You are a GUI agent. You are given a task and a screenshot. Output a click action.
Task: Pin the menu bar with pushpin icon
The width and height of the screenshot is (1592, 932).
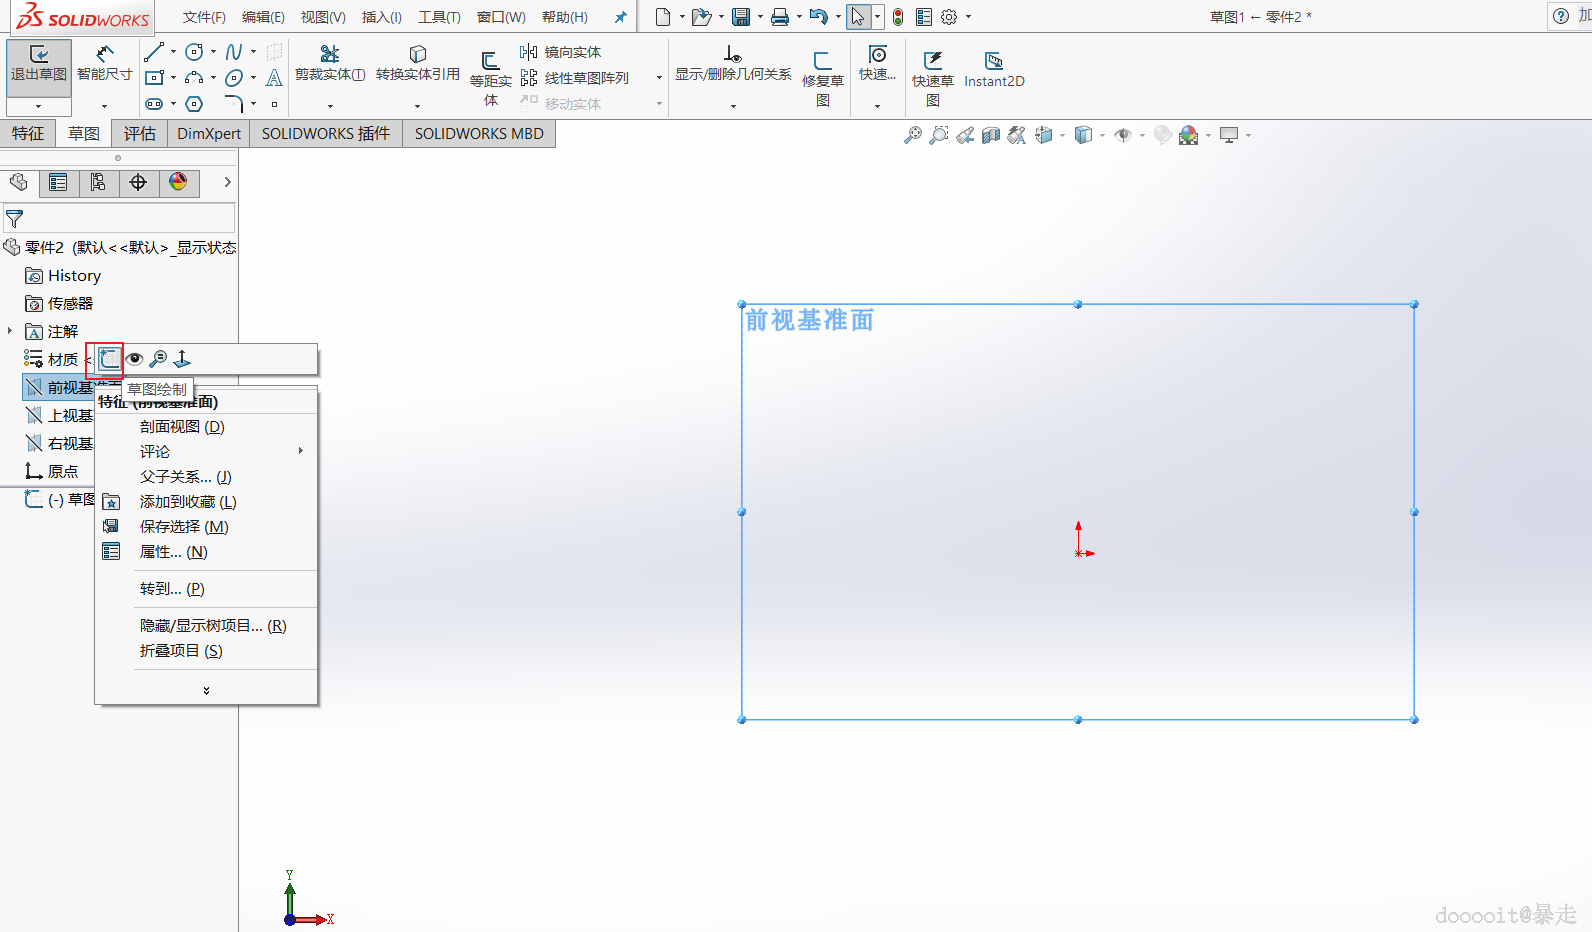click(x=620, y=17)
